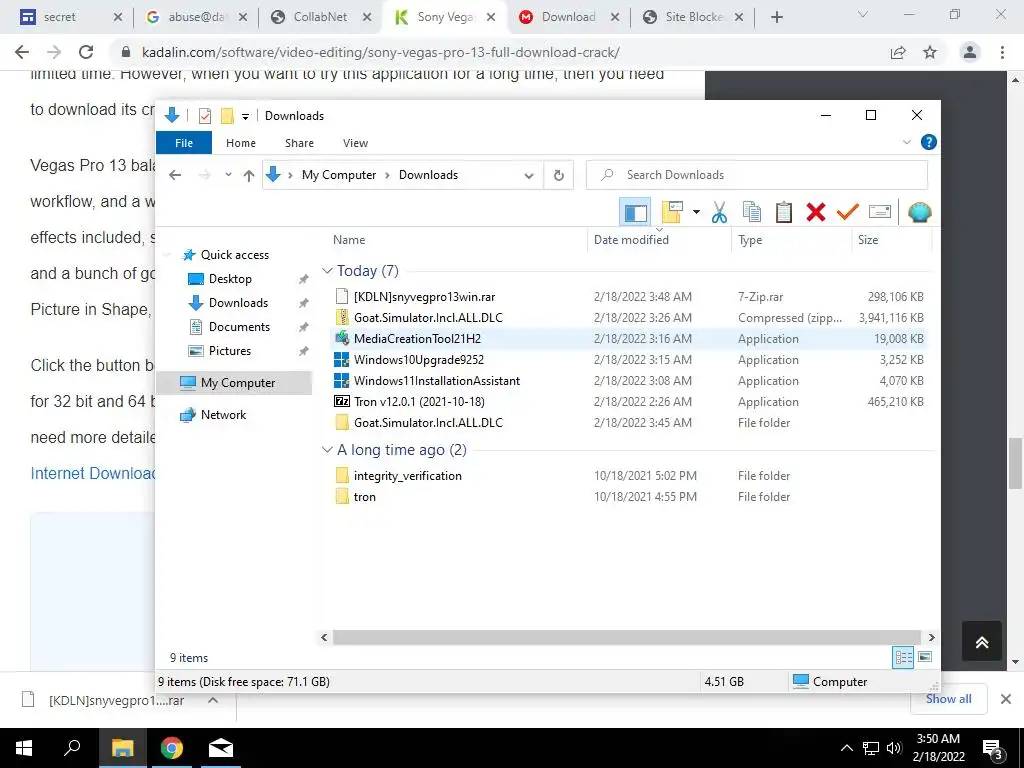Select the Windows10Upgrade9252 file

coord(419,360)
